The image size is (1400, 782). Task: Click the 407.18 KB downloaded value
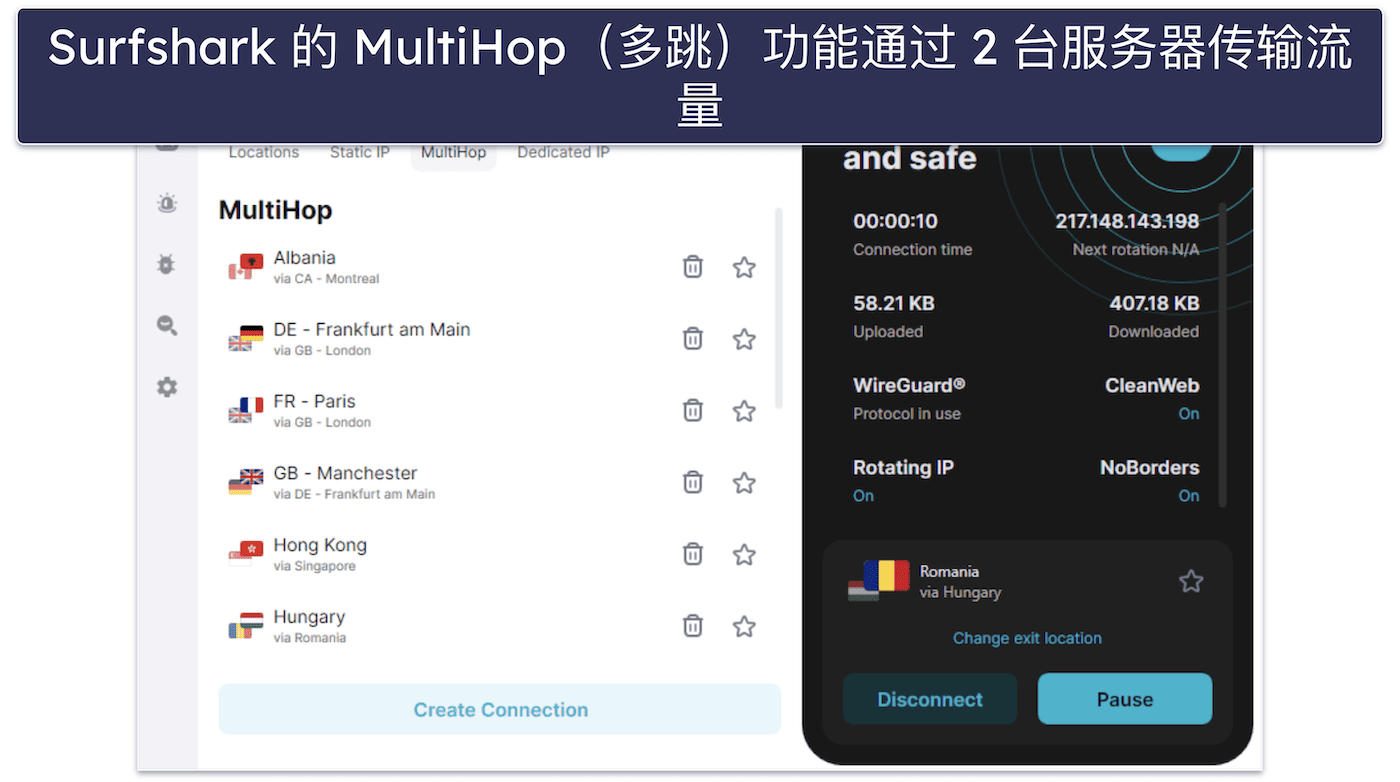(1154, 303)
